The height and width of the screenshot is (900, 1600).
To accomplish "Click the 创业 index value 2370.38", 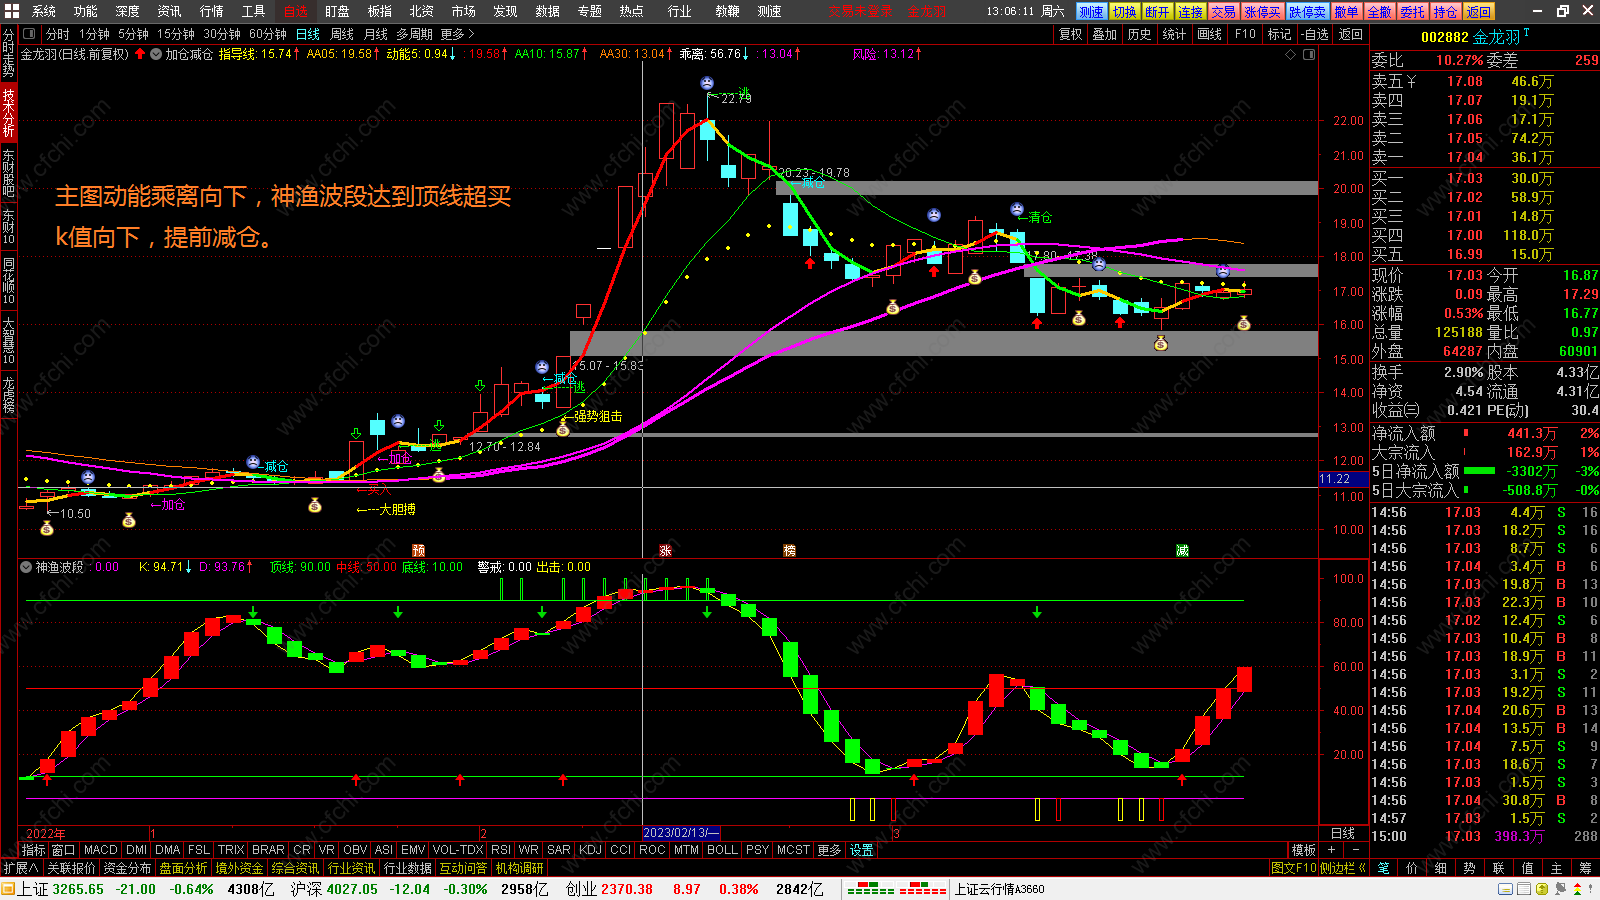I will pos(626,889).
